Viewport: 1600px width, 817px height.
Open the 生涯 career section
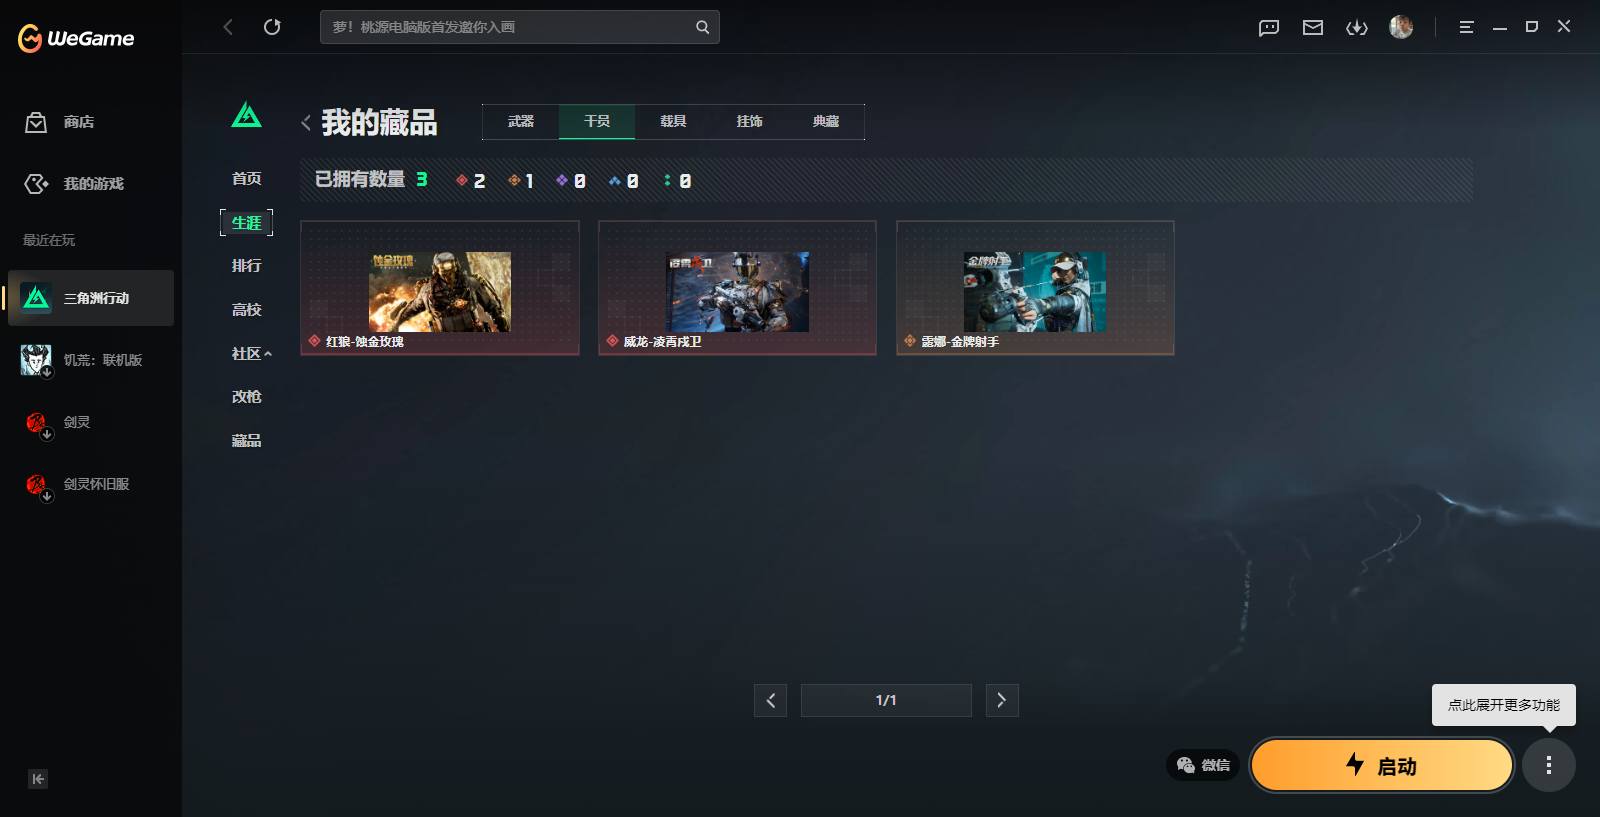coord(246,222)
